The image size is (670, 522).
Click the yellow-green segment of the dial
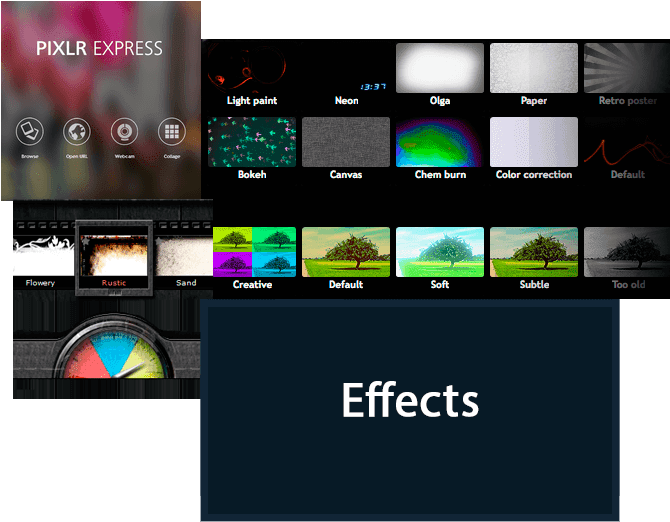pyautogui.click(x=145, y=359)
